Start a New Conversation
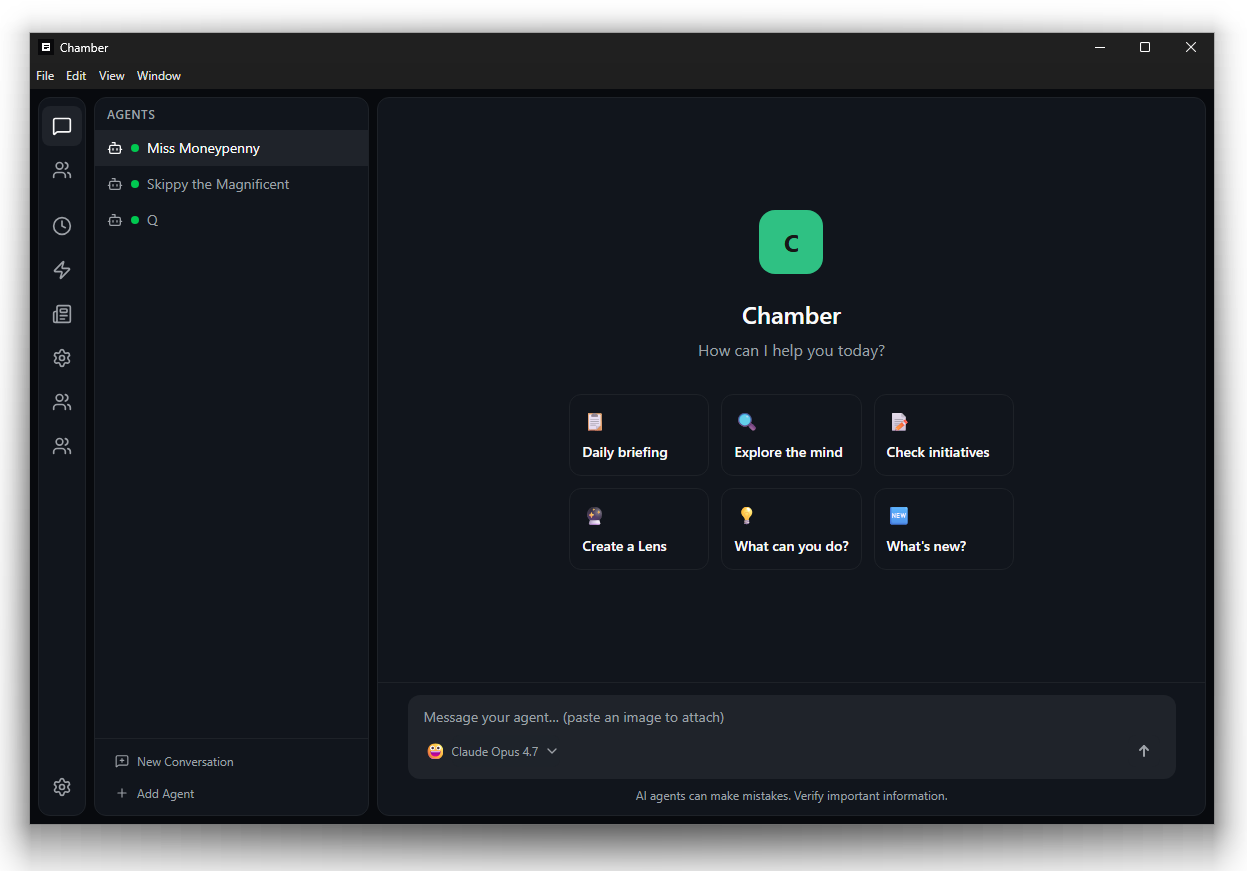Image resolution: width=1247 pixels, height=871 pixels. (175, 761)
